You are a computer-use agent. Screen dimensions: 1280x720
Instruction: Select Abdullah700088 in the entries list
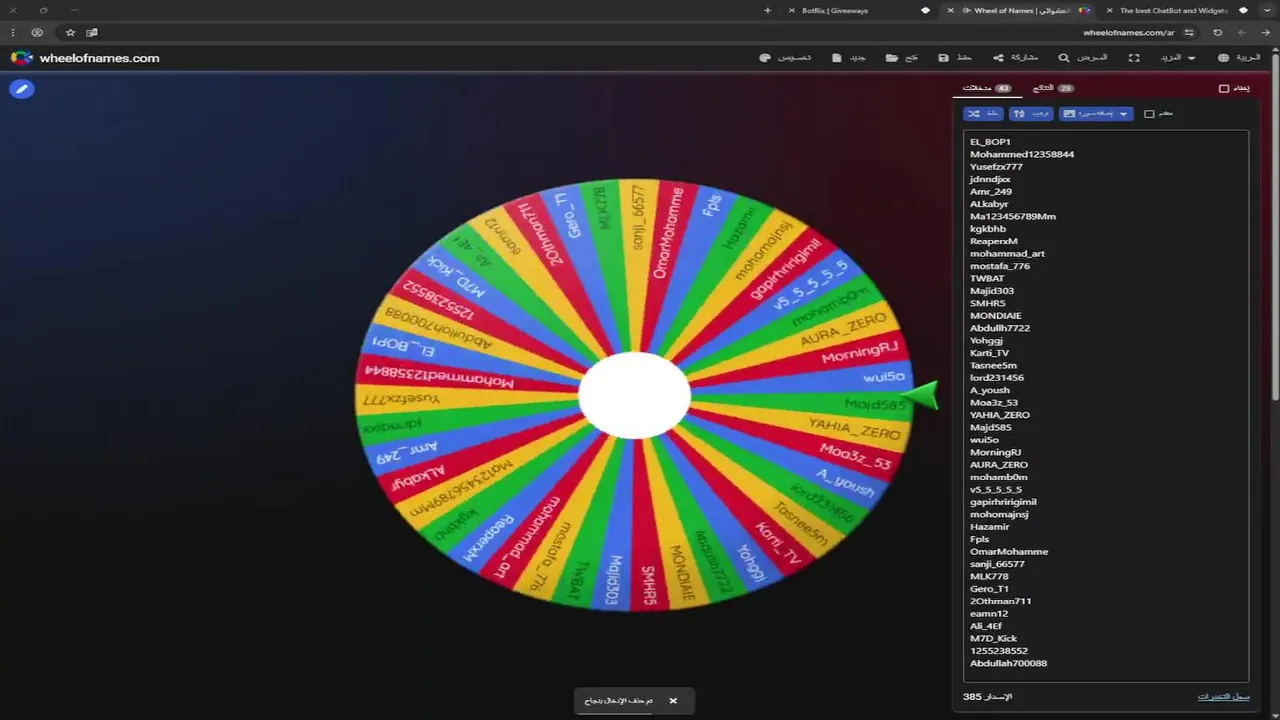point(1009,663)
